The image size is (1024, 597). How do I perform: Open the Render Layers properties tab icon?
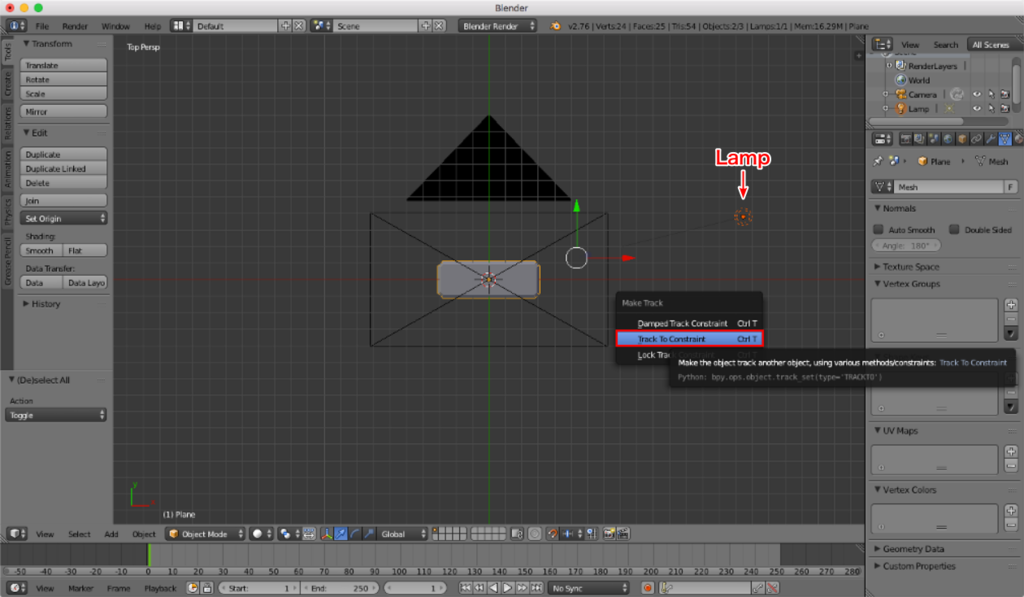[x=919, y=139]
